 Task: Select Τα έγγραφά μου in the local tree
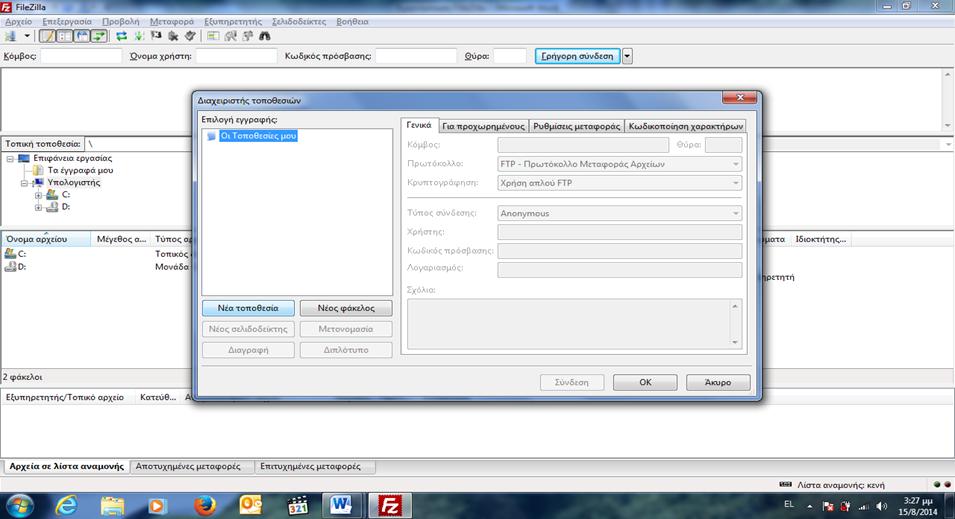[x=80, y=171]
